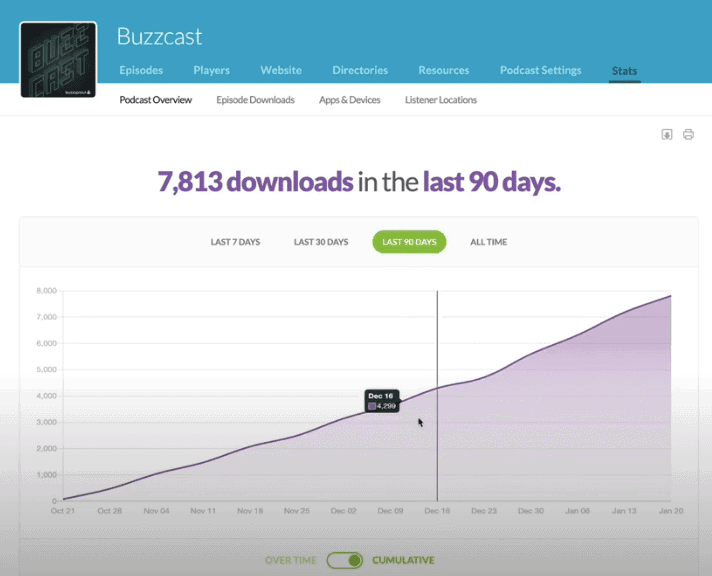Click the Dec 16 x-axis label

(437, 511)
